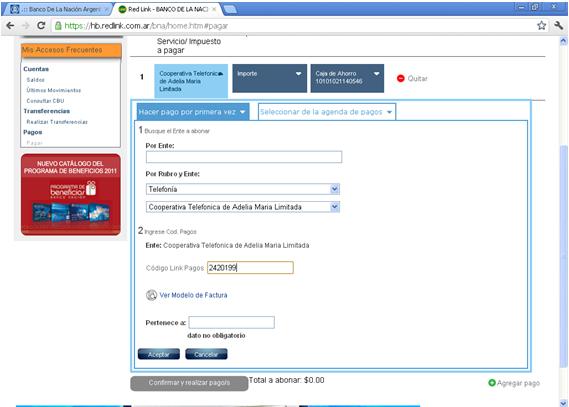
Task: Click the Por Ente search field
Action: click(x=244, y=157)
